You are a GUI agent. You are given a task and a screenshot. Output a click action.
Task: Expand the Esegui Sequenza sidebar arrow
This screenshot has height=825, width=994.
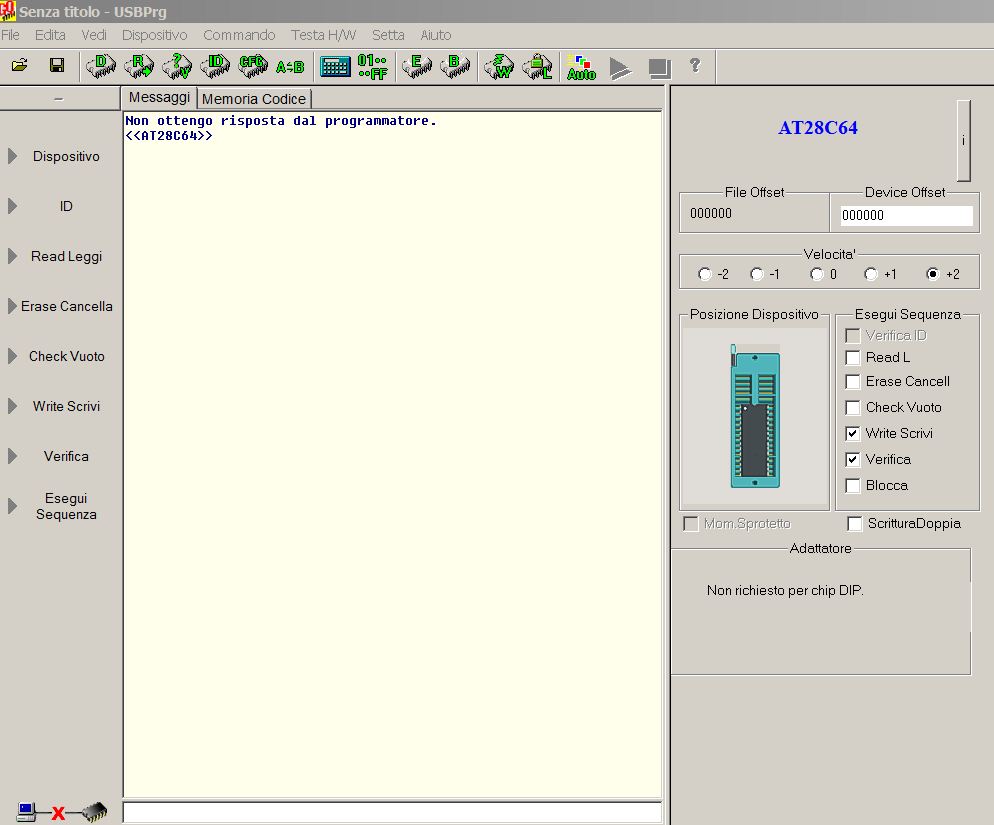(12, 506)
